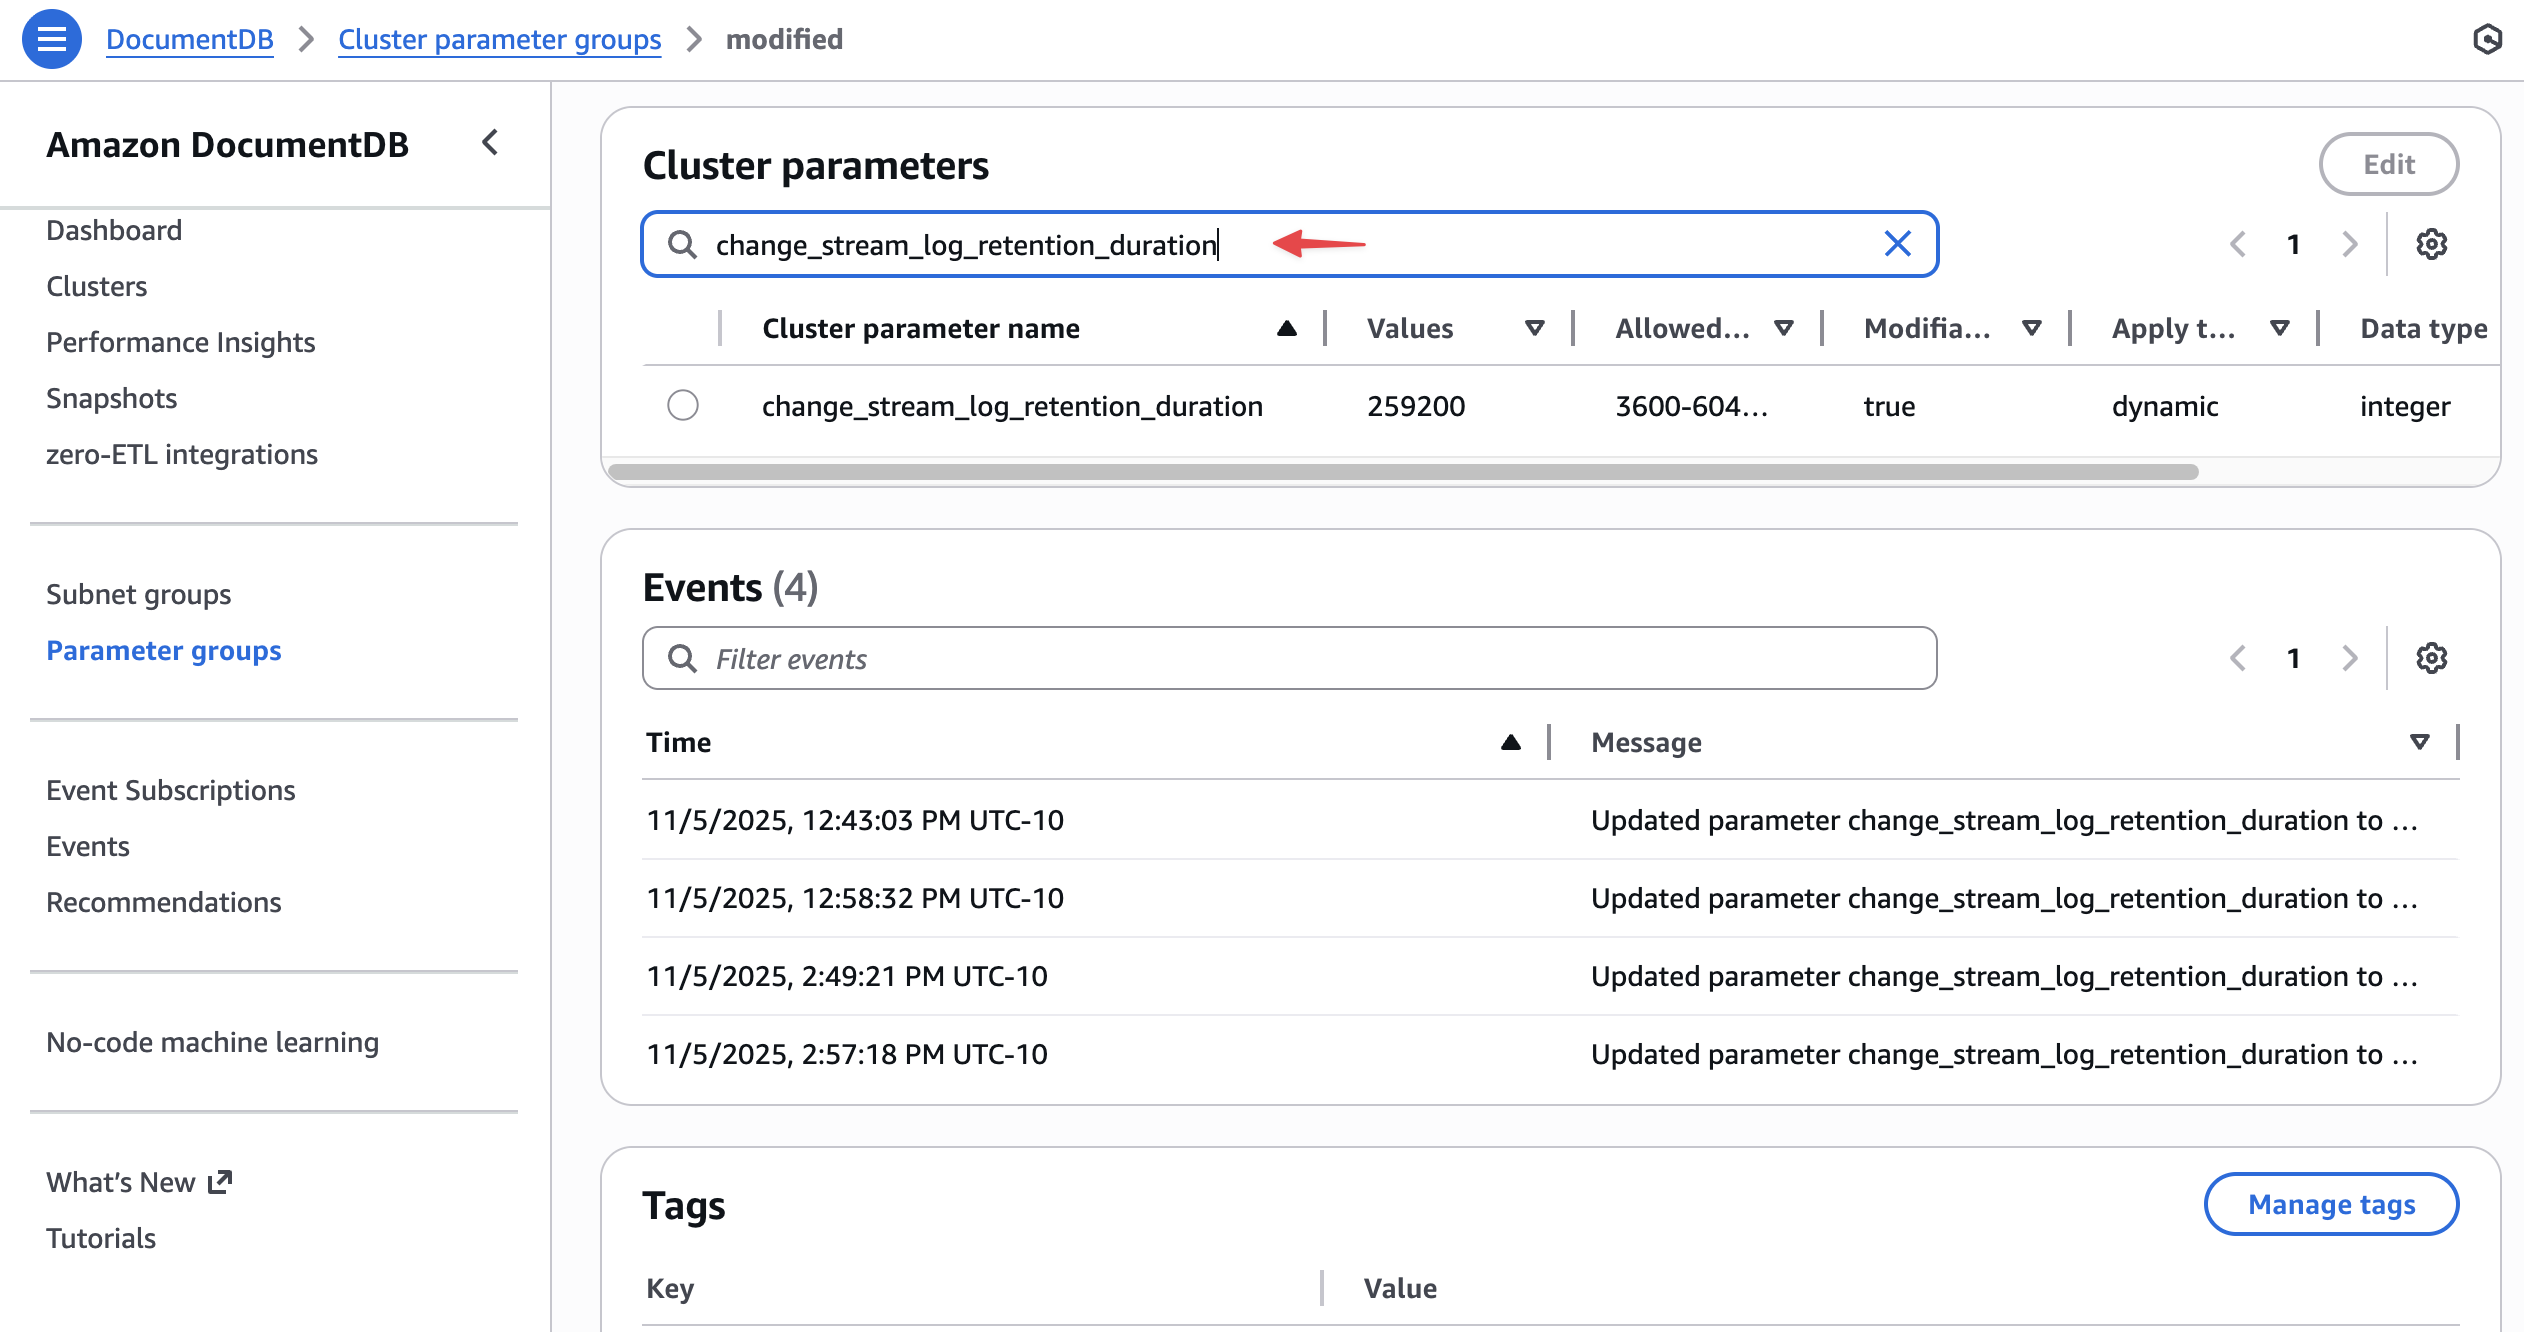
Task: Select the change_stream_log_retention_duration radio button
Action: click(x=684, y=406)
